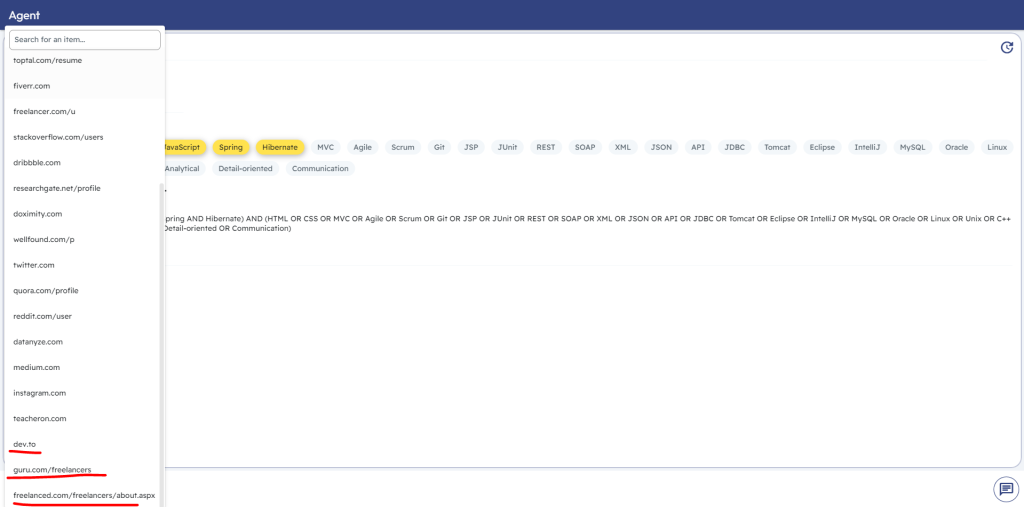Screen dimensions: 1024x507
Task: Click the JSON skill tag
Action: [661, 147]
